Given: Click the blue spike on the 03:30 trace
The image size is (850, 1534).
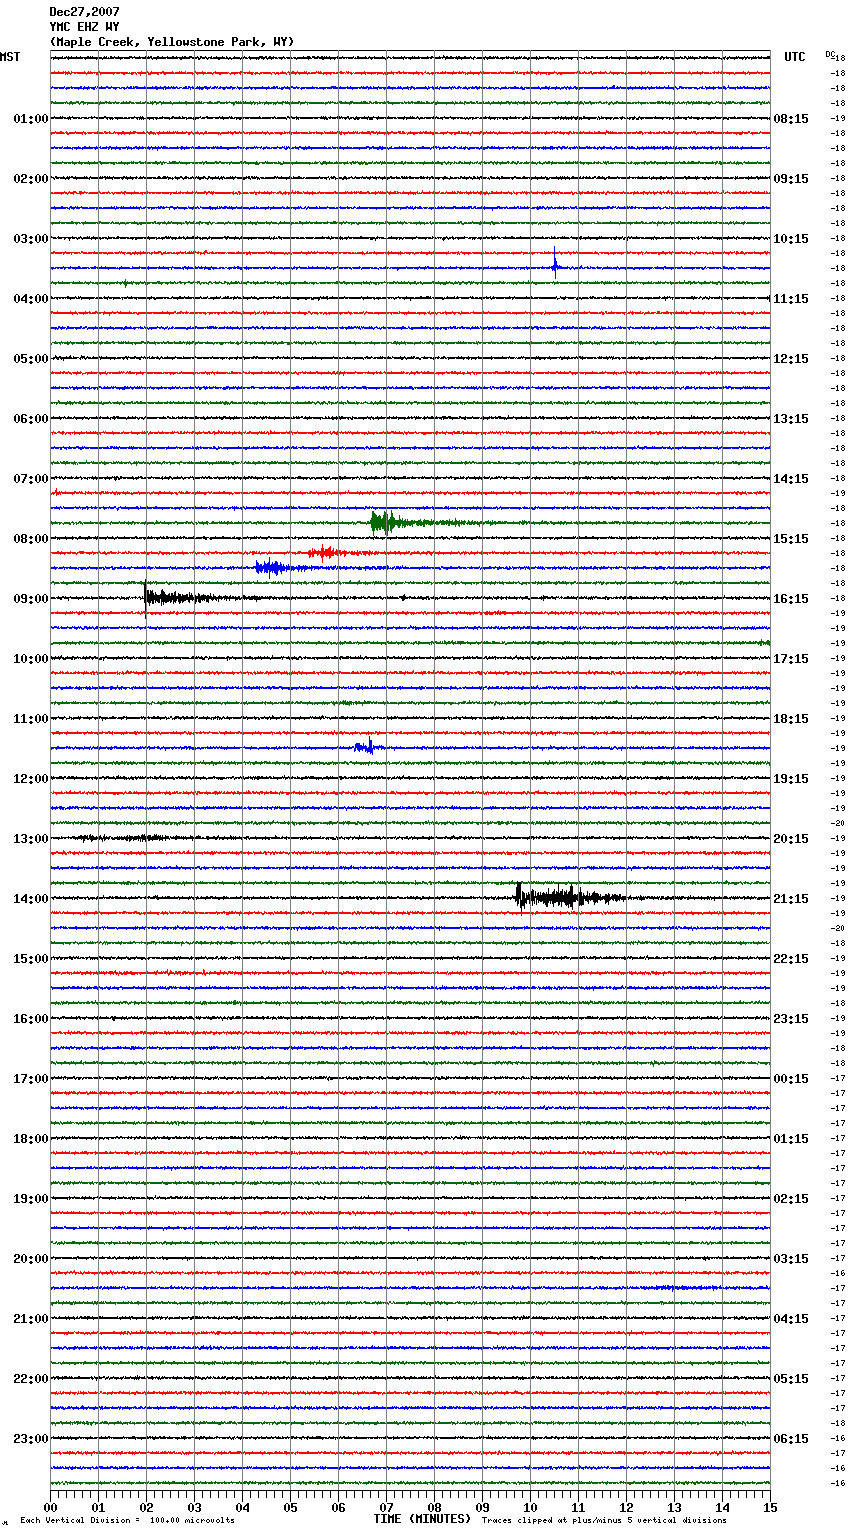Looking at the screenshot, I should pyautogui.click(x=555, y=264).
